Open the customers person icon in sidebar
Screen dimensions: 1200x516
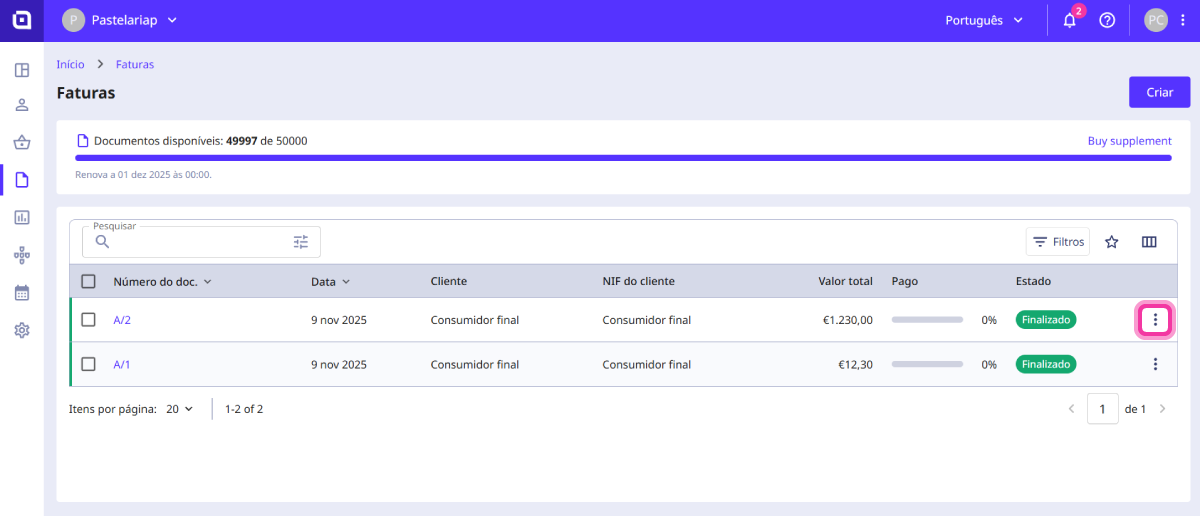click(22, 106)
